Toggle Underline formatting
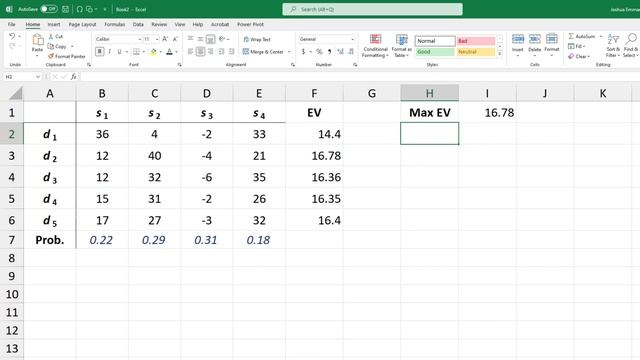The width and height of the screenshot is (640, 360). [x=120, y=52]
